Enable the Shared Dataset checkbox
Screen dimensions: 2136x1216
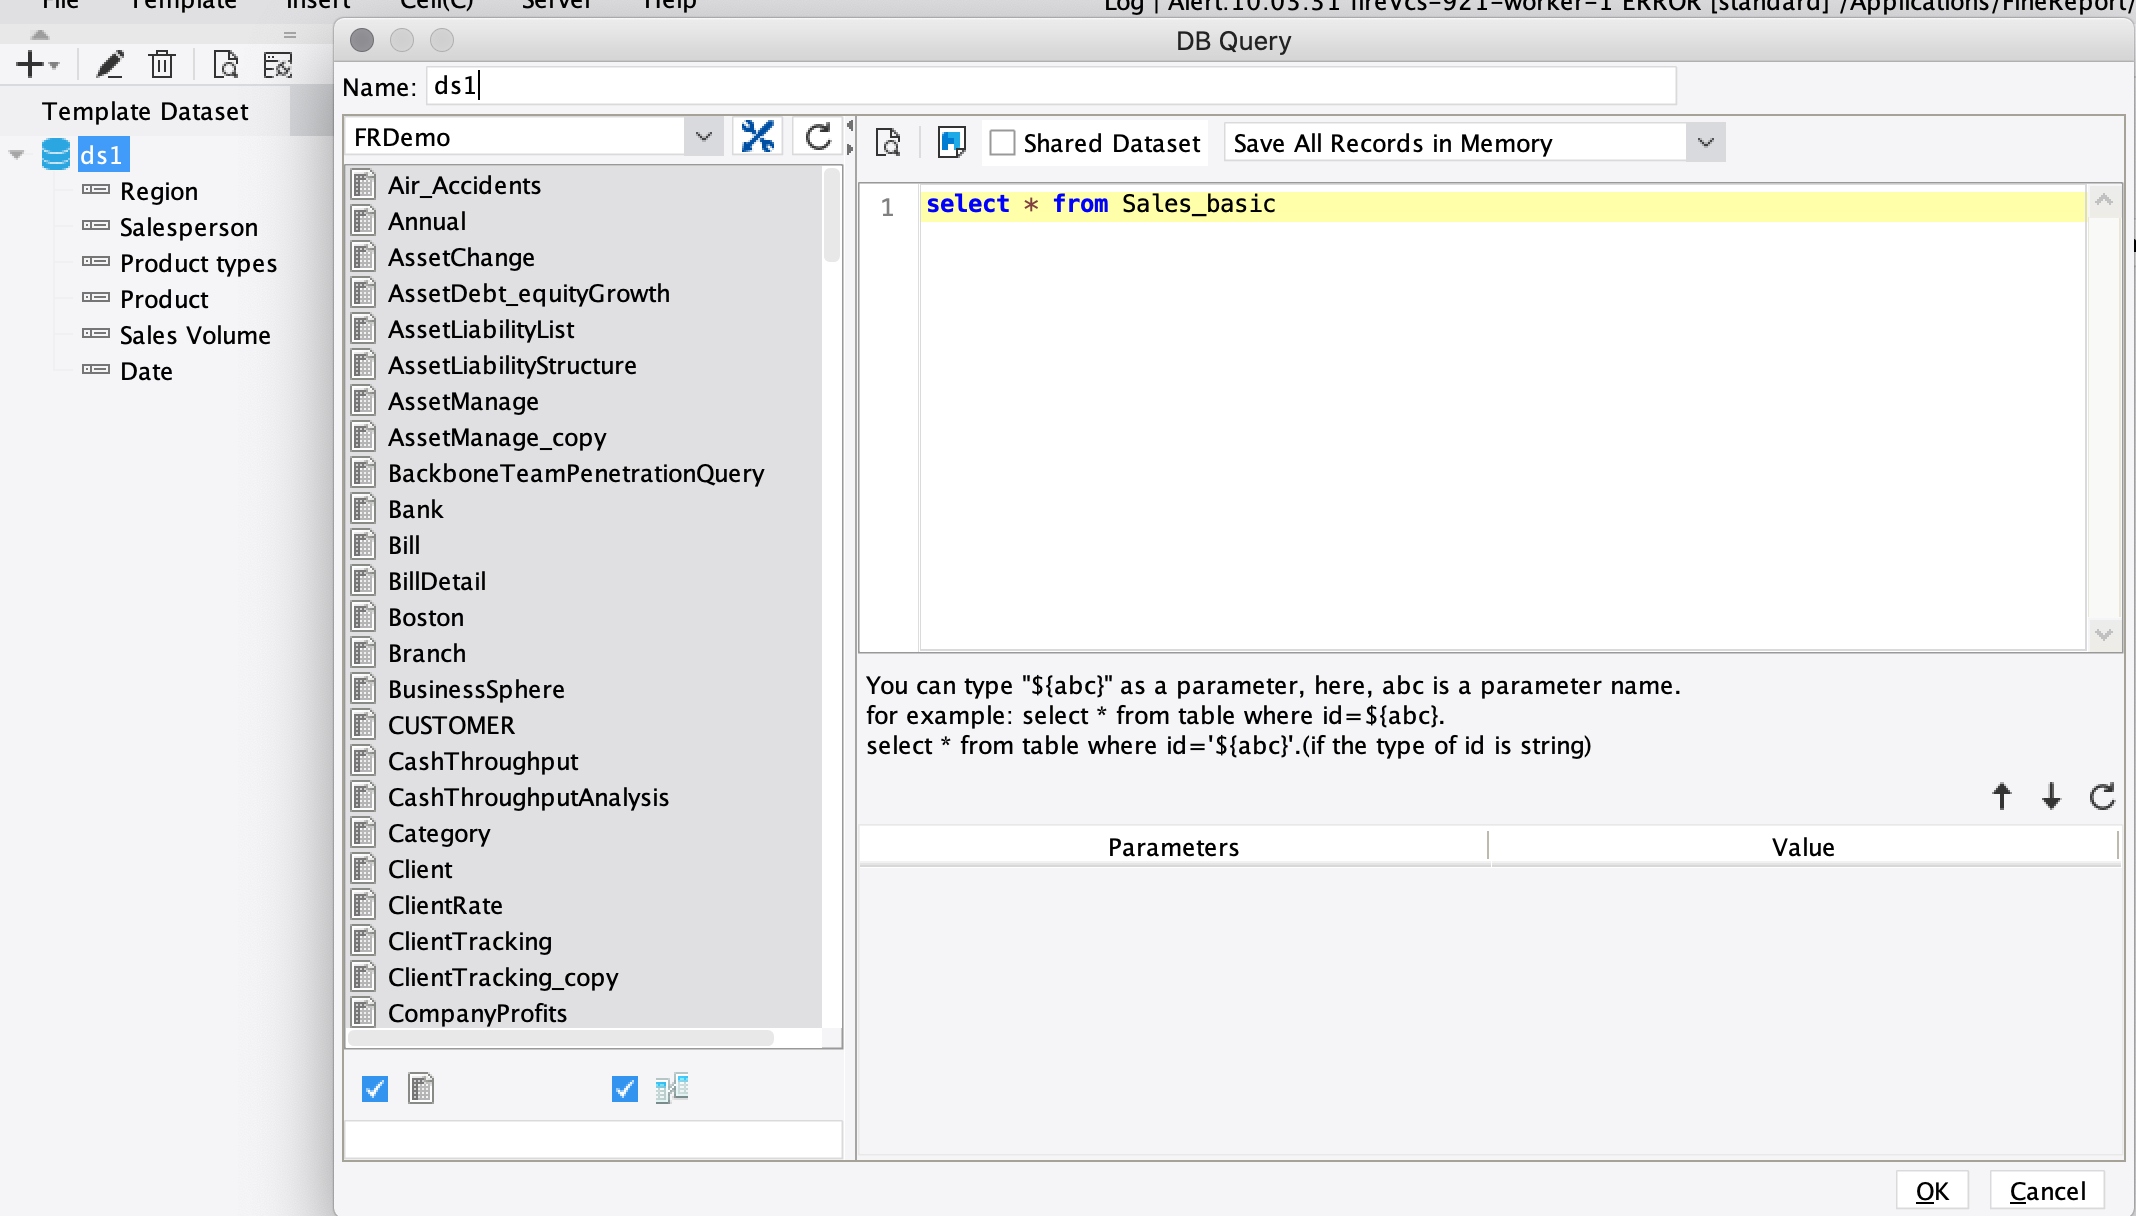click(1002, 143)
